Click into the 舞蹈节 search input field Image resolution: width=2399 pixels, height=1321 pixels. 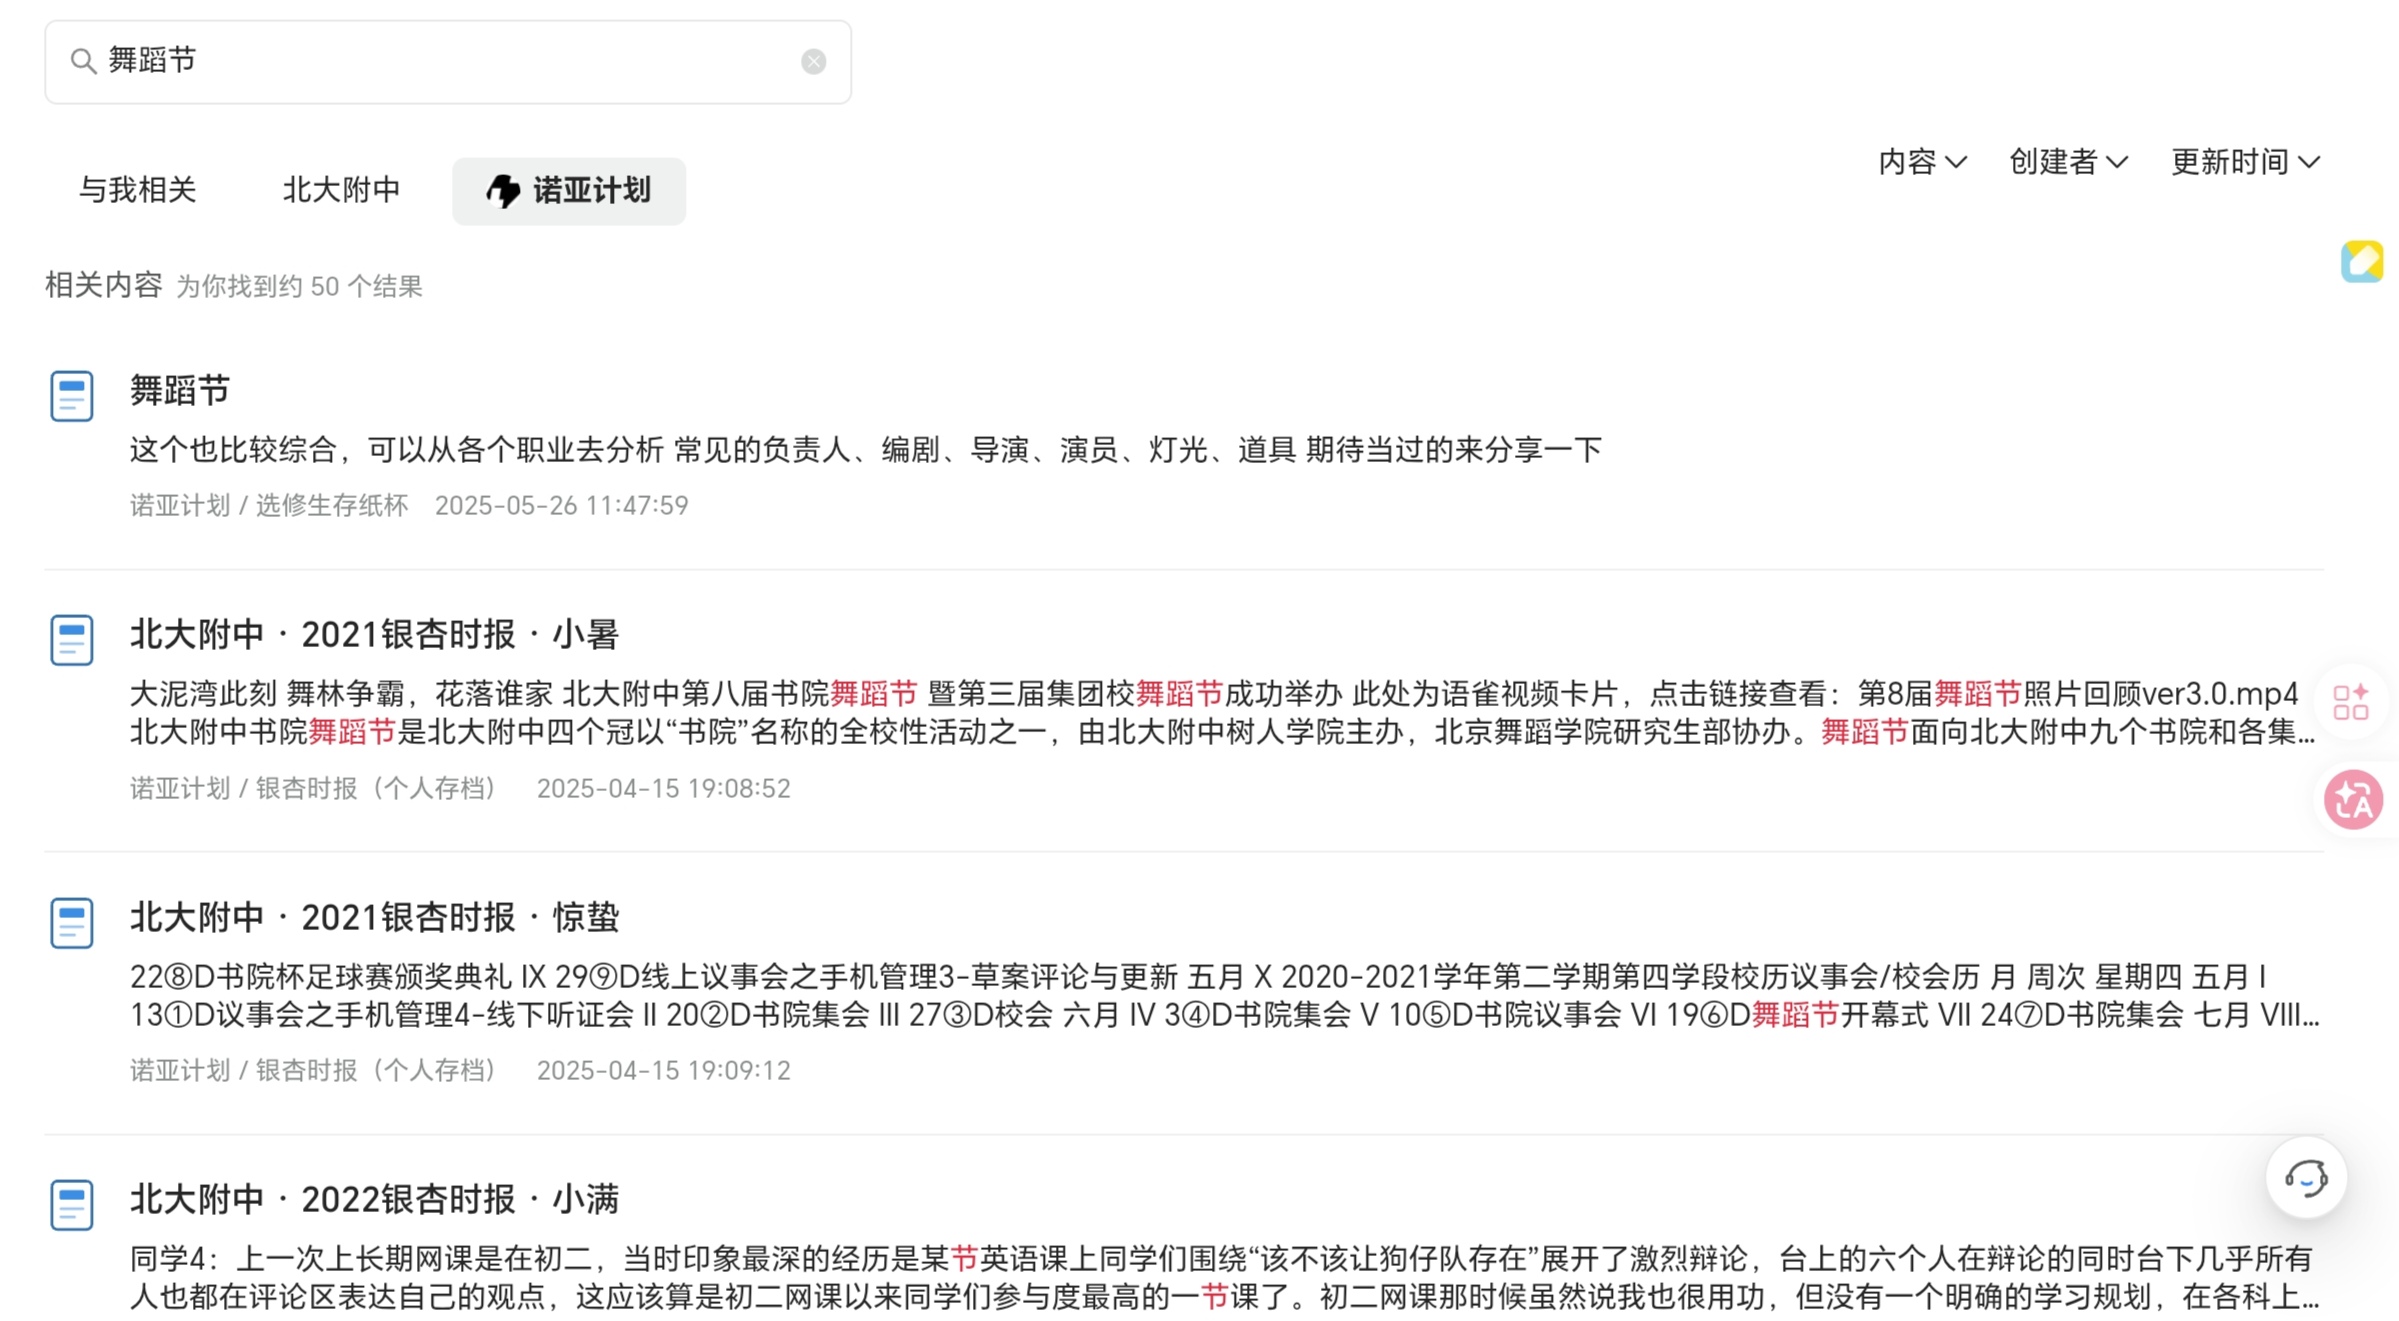tap(450, 61)
